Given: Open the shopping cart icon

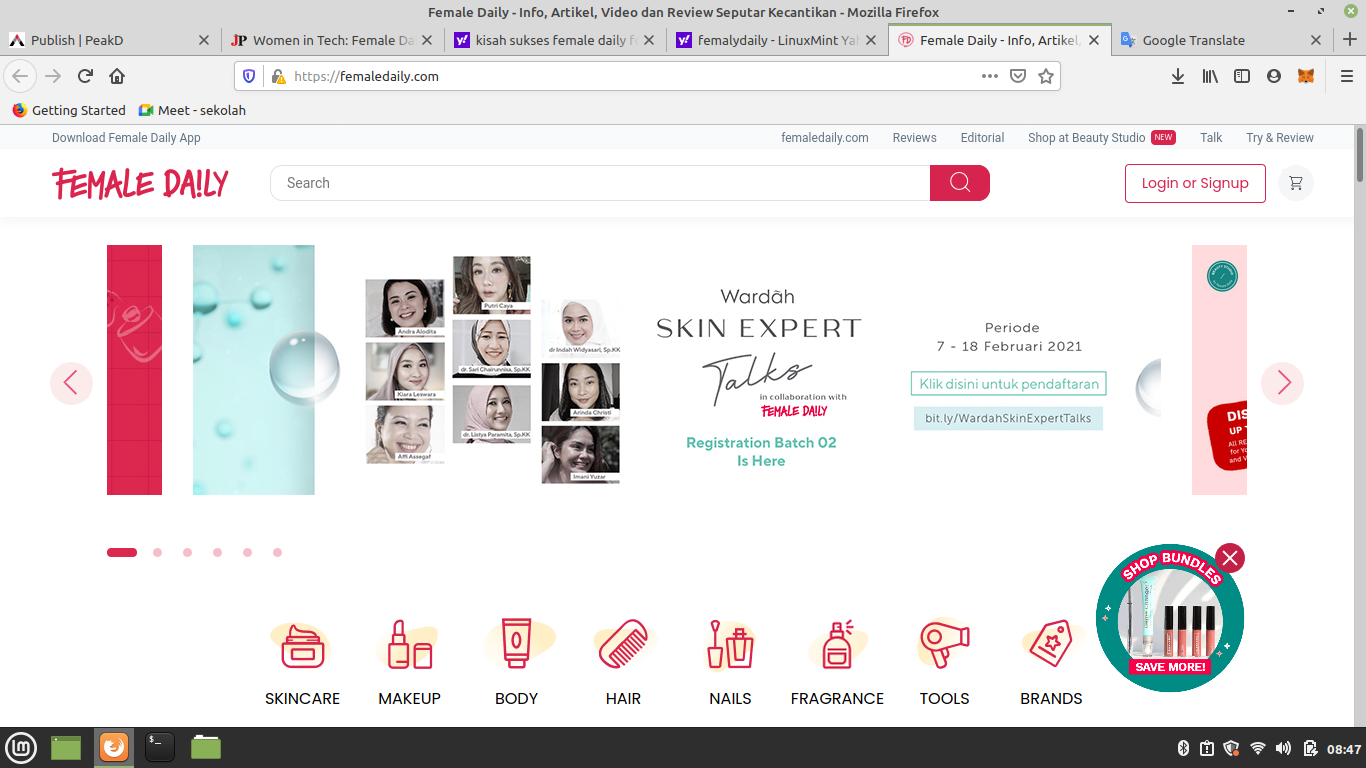Looking at the screenshot, I should click(x=1296, y=183).
